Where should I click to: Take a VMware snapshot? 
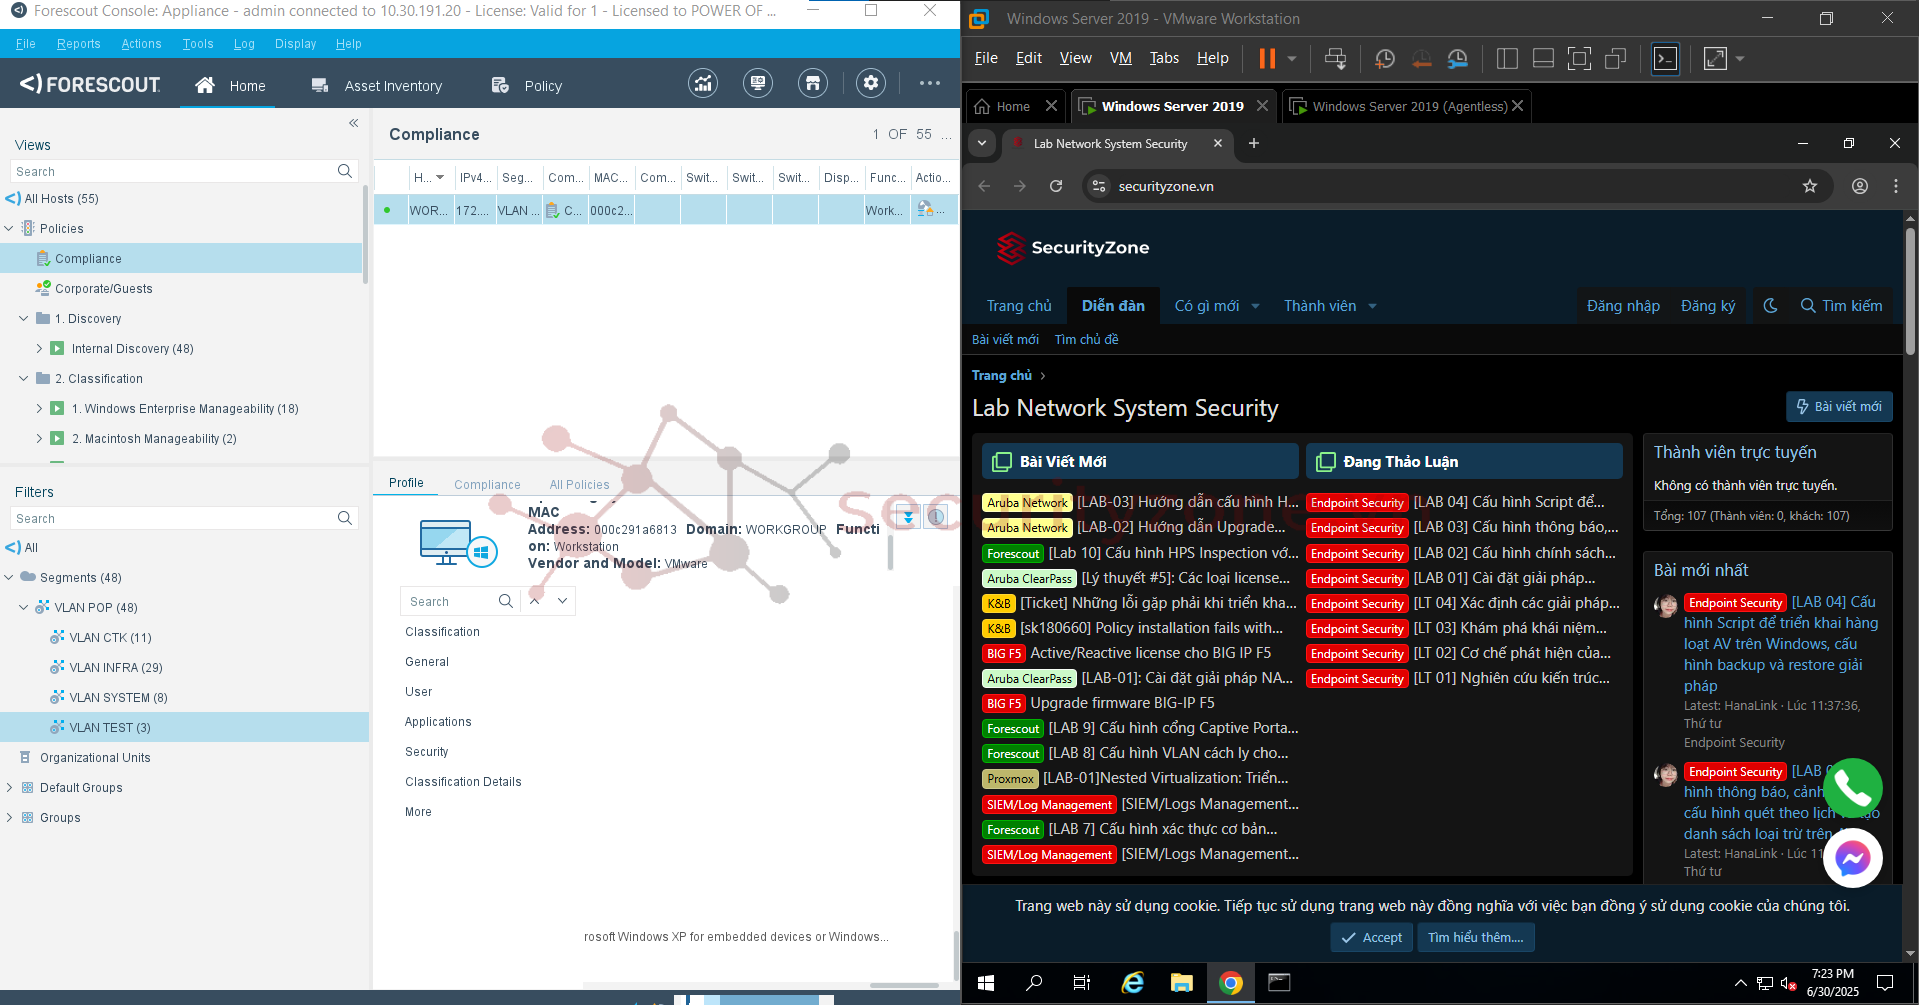1385,59
